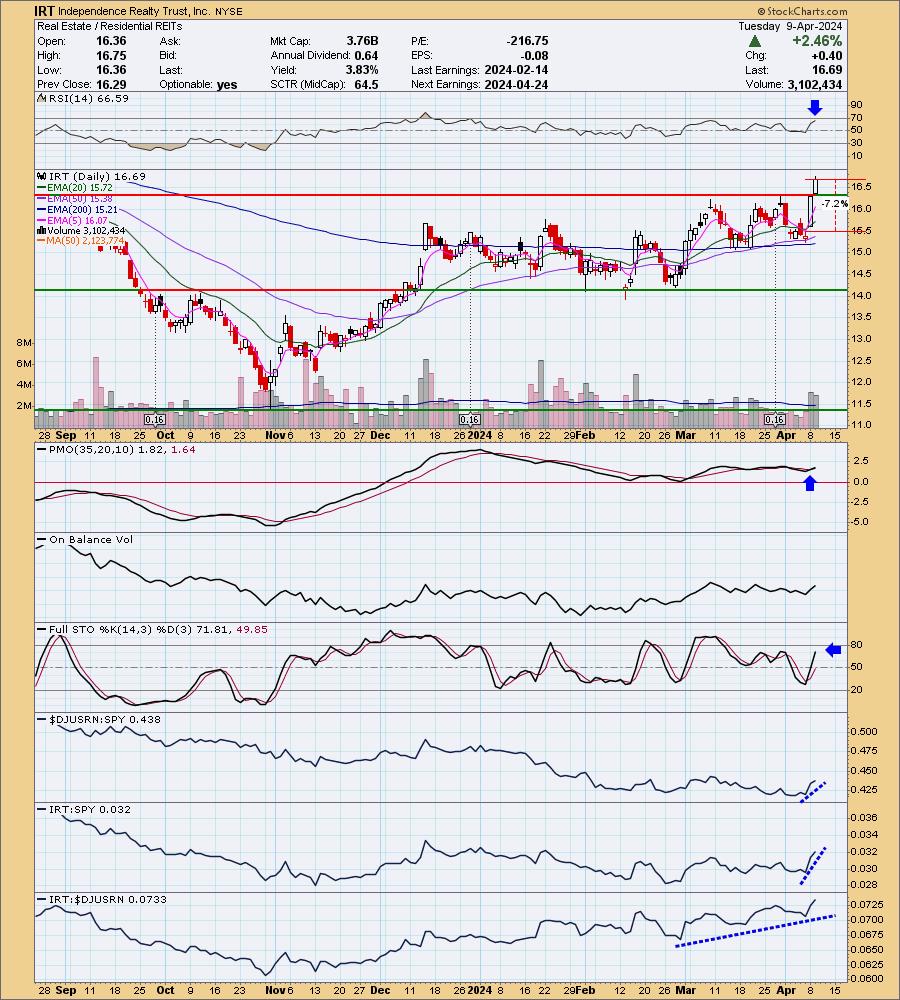
Task: Click the MA(50) 2,123,774 volume legend entry
Action: tap(81, 240)
